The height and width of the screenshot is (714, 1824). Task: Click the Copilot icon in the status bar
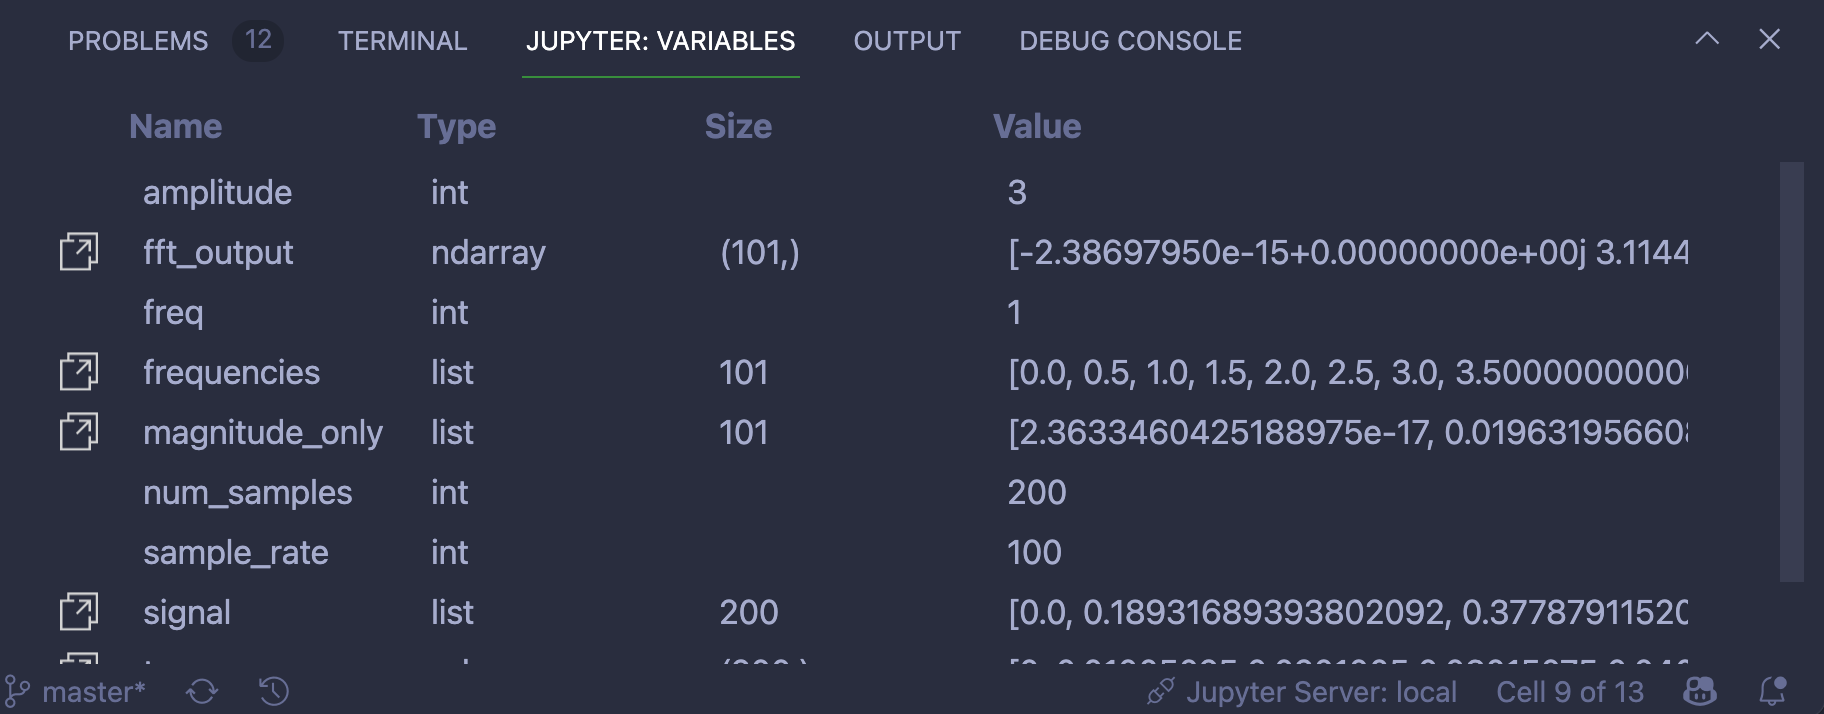pos(1699,690)
